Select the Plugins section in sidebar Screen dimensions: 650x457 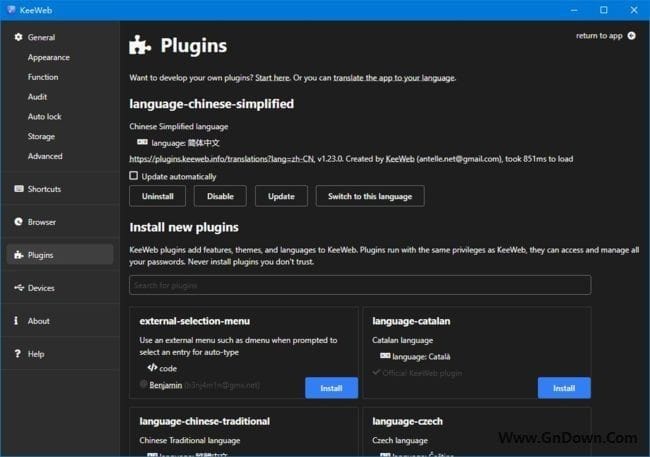coord(60,255)
